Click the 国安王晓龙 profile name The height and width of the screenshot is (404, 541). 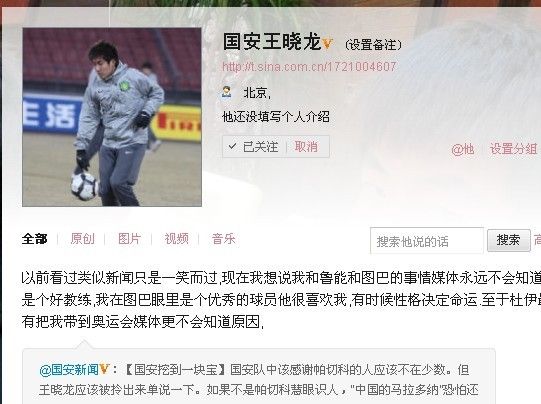[272, 42]
